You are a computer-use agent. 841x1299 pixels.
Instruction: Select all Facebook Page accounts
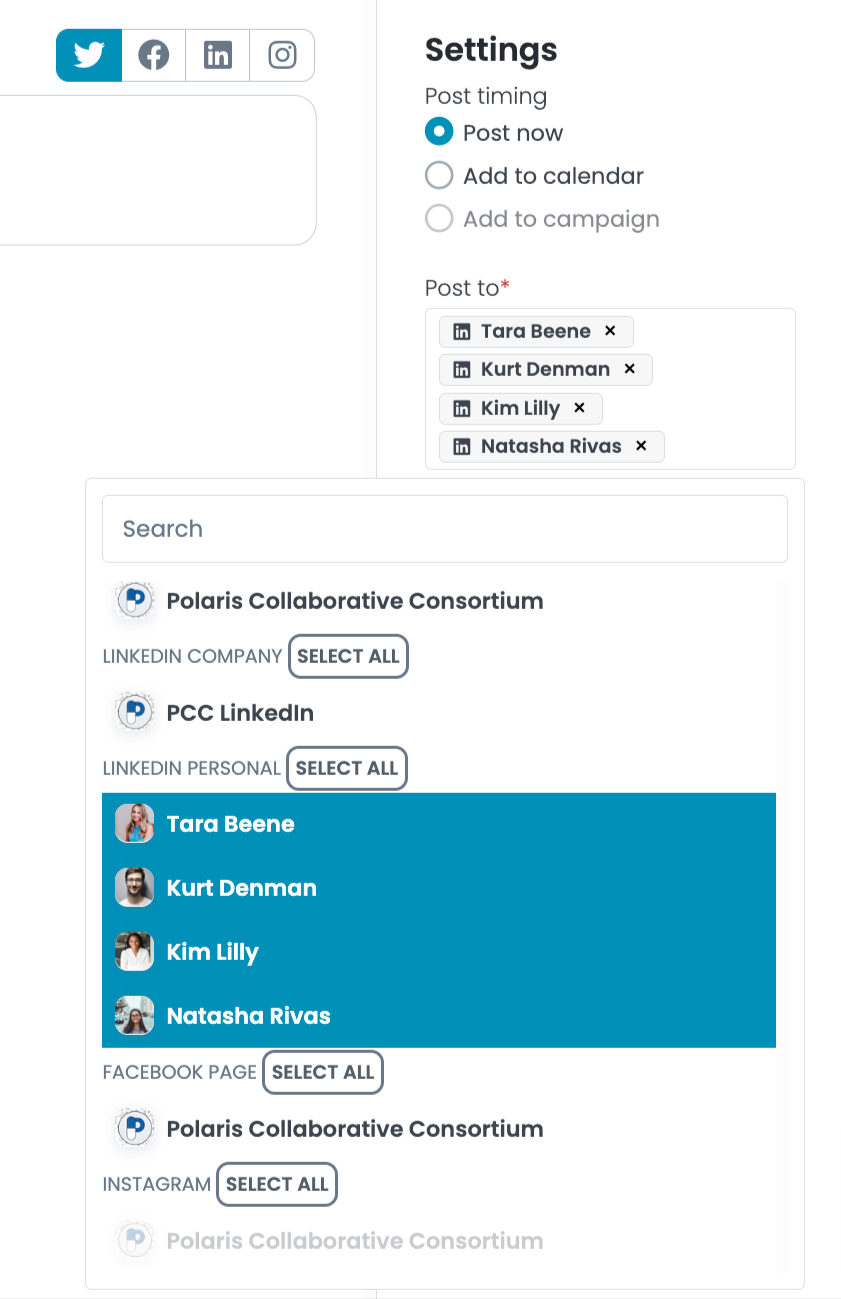pos(322,1072)
